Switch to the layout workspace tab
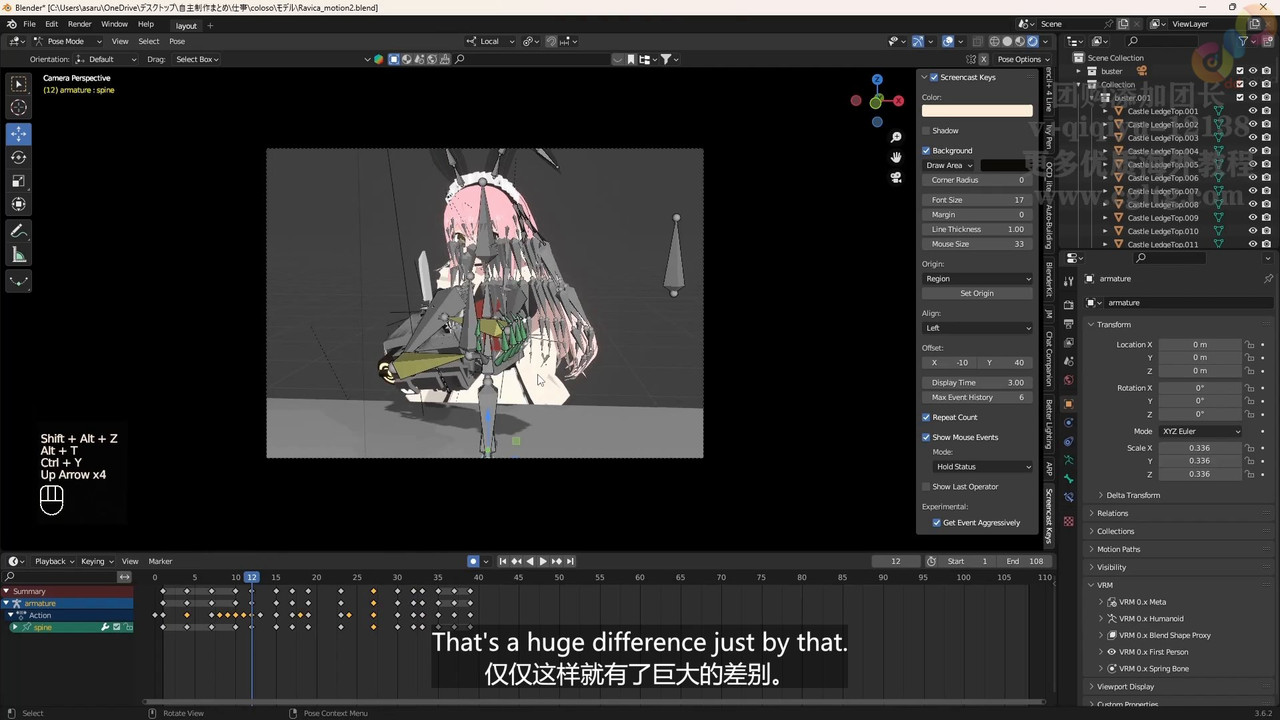The image size is (1280, 720). (x=186, y=25)
